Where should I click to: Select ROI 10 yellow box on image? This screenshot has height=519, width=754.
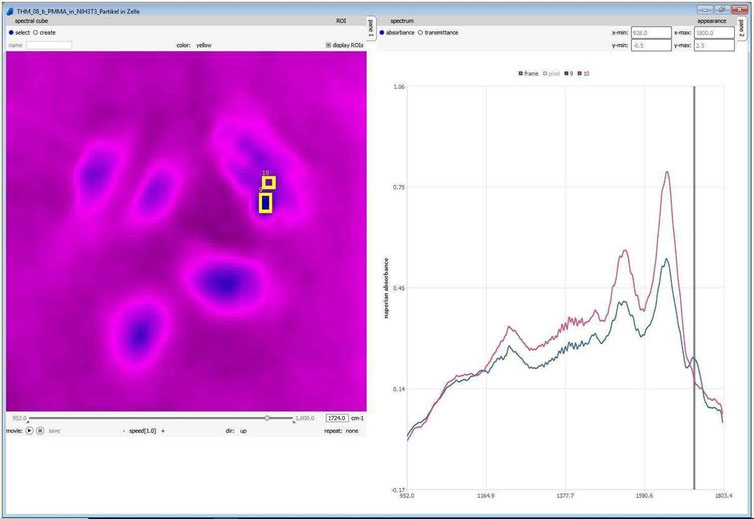[269, 182]
